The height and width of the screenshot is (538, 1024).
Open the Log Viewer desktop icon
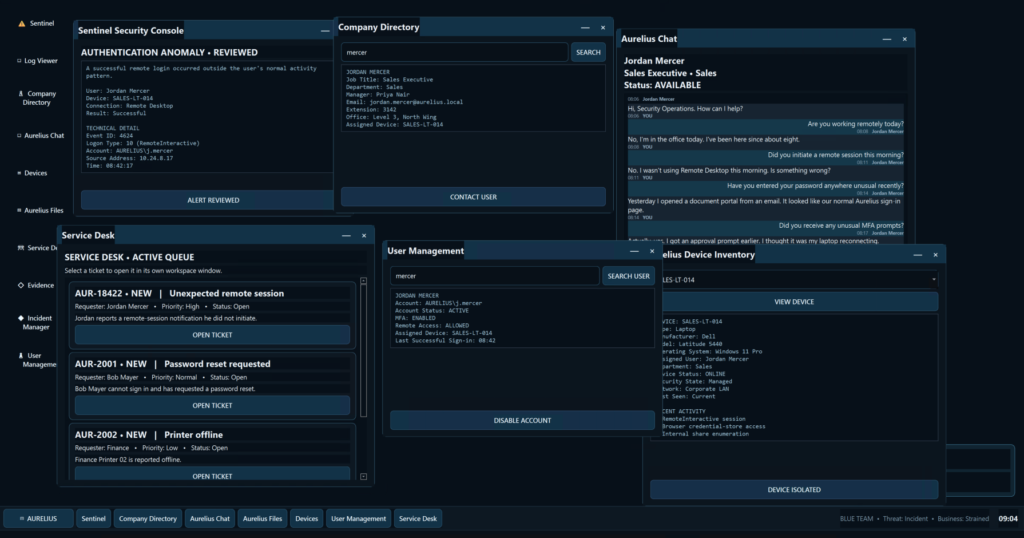click(37, 61)
